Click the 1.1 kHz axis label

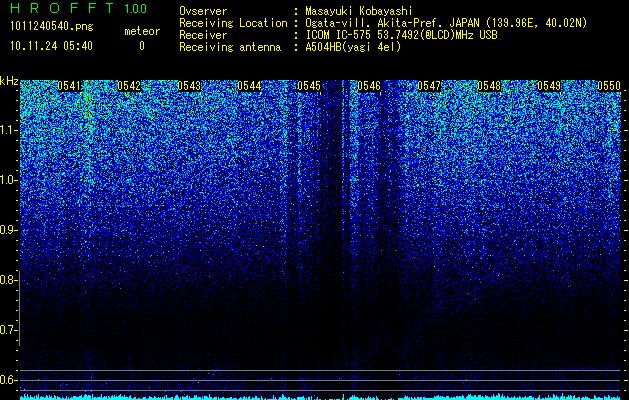(x=8, y=130)
